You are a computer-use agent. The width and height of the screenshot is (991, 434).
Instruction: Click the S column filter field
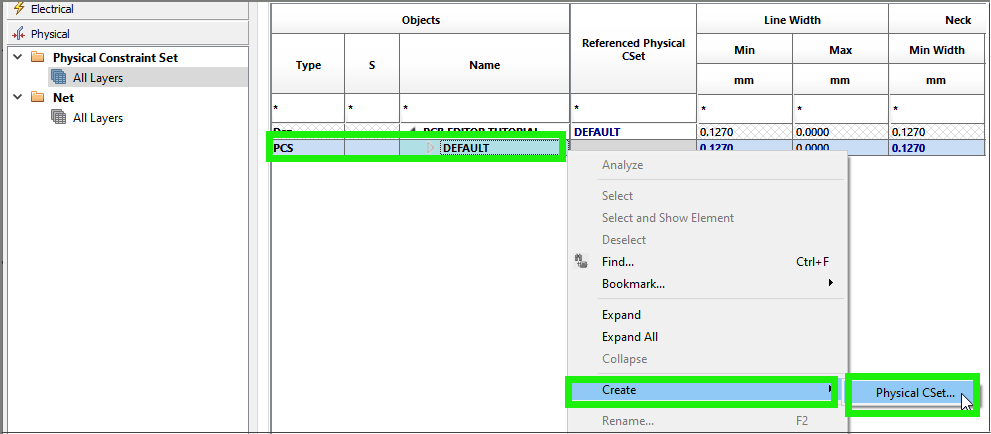click(x=372, y=109)
